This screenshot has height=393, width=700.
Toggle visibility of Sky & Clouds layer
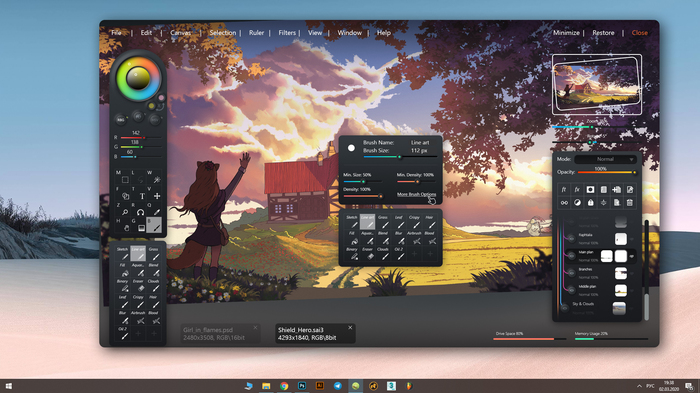pos(565,308)
